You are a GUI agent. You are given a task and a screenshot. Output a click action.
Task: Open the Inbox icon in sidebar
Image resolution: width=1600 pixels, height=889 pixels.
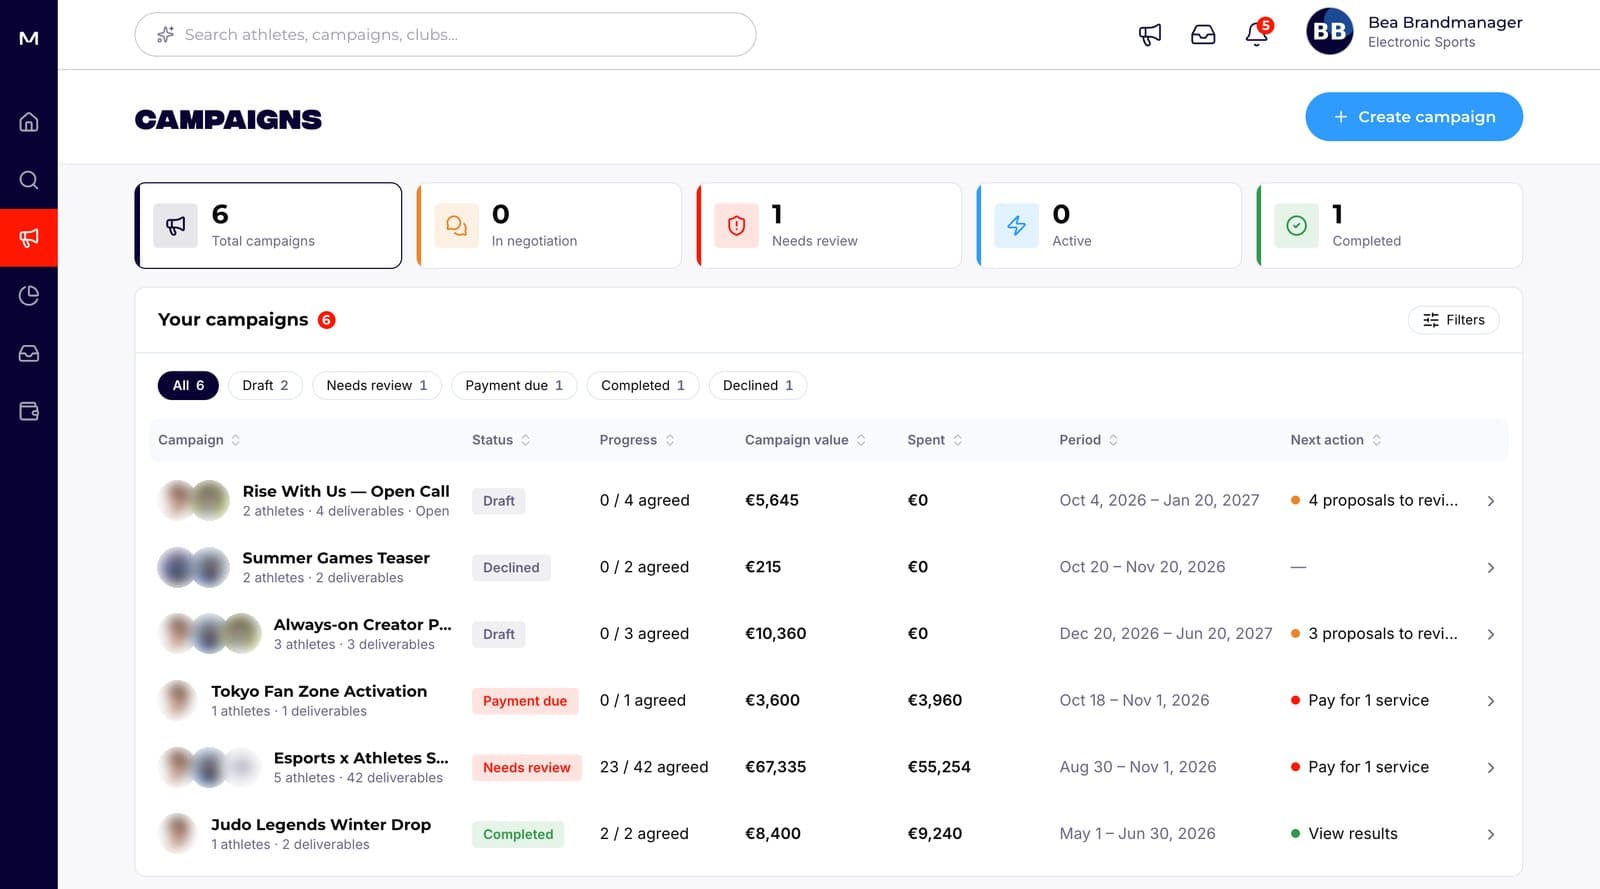coord(29,353)
